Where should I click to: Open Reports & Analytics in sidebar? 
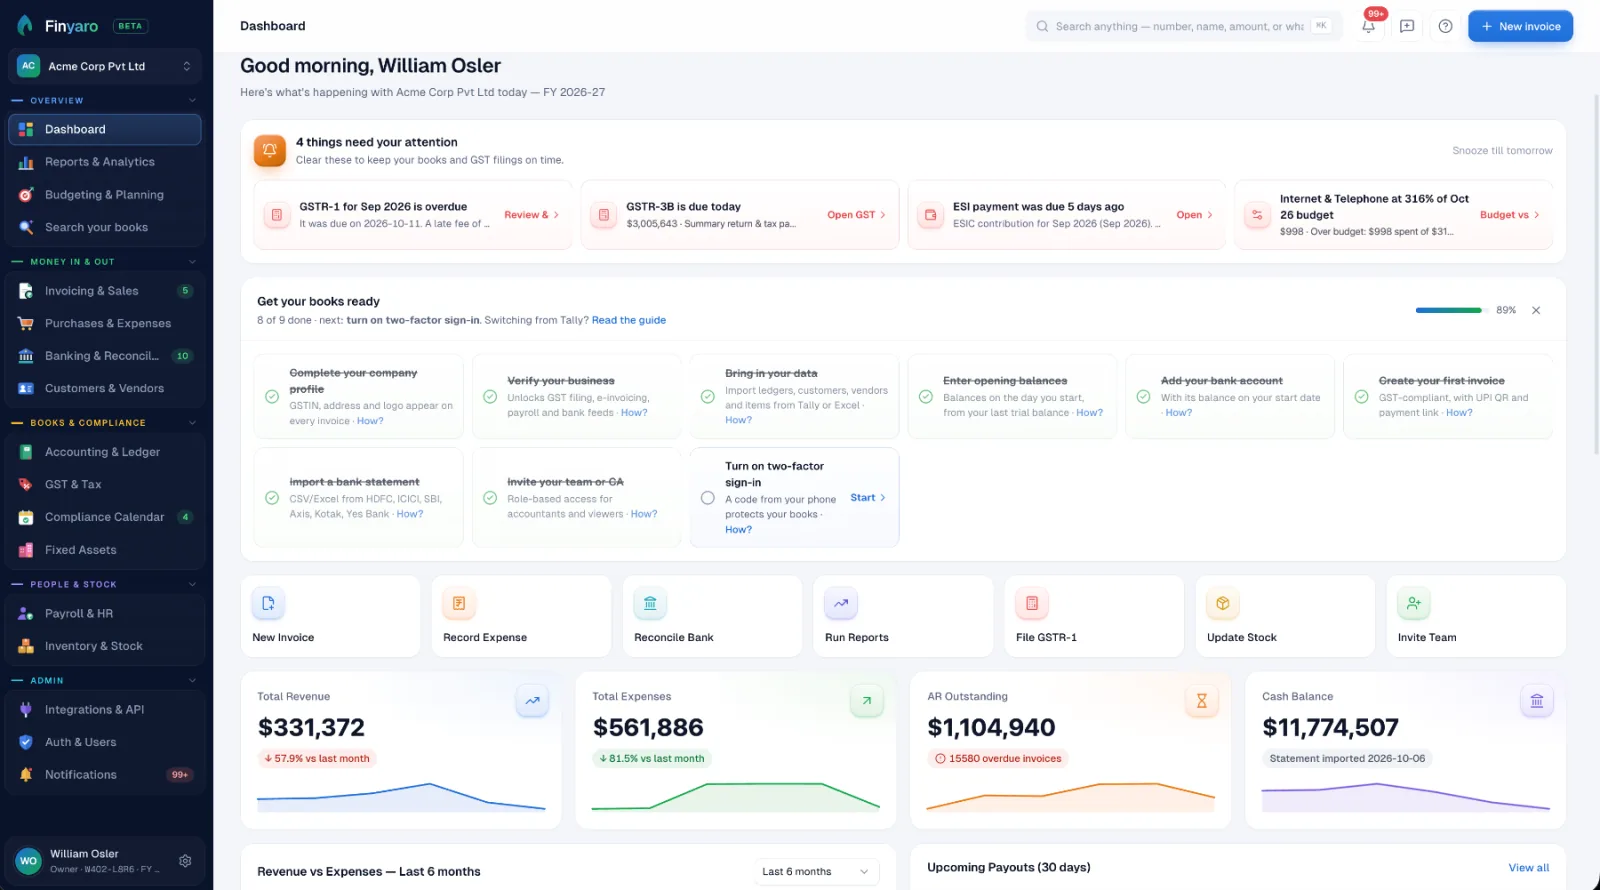point(105,162)
